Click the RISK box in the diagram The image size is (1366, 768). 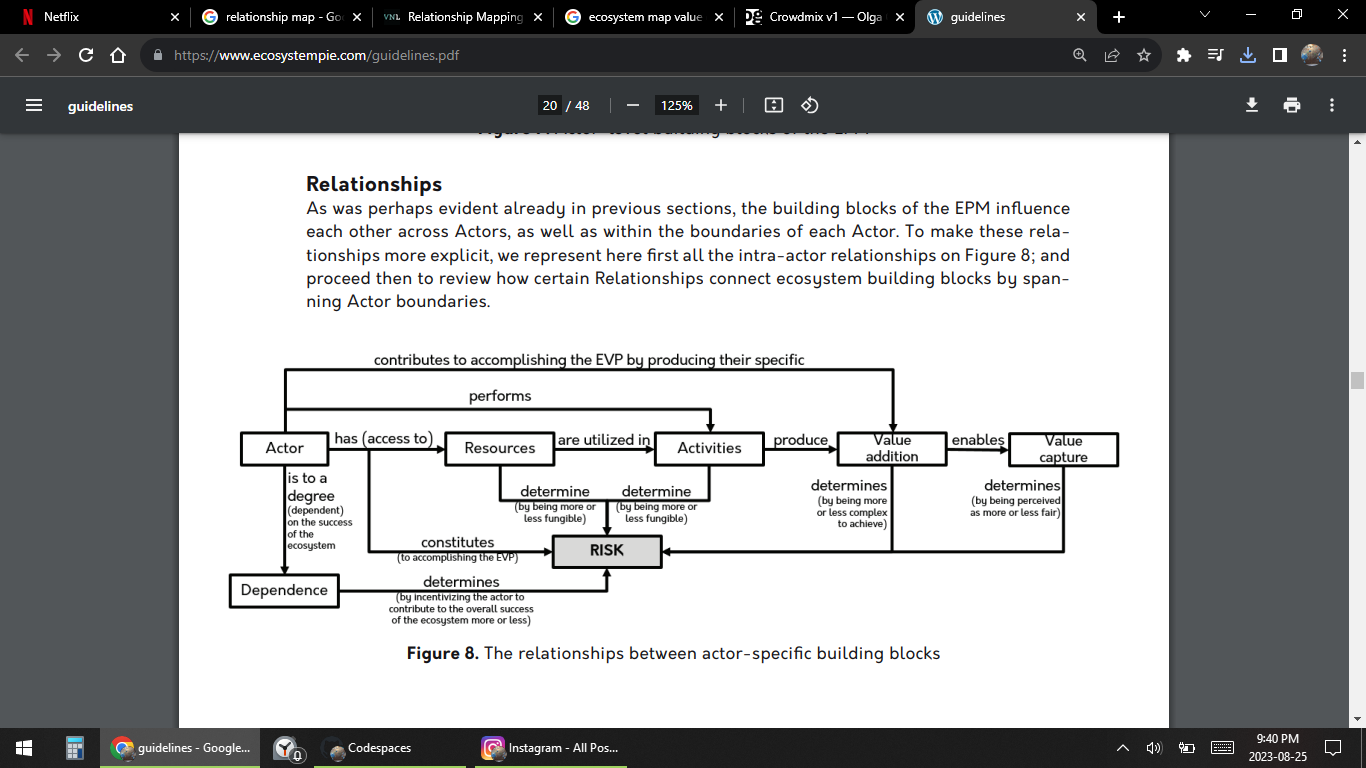[607, 551]
